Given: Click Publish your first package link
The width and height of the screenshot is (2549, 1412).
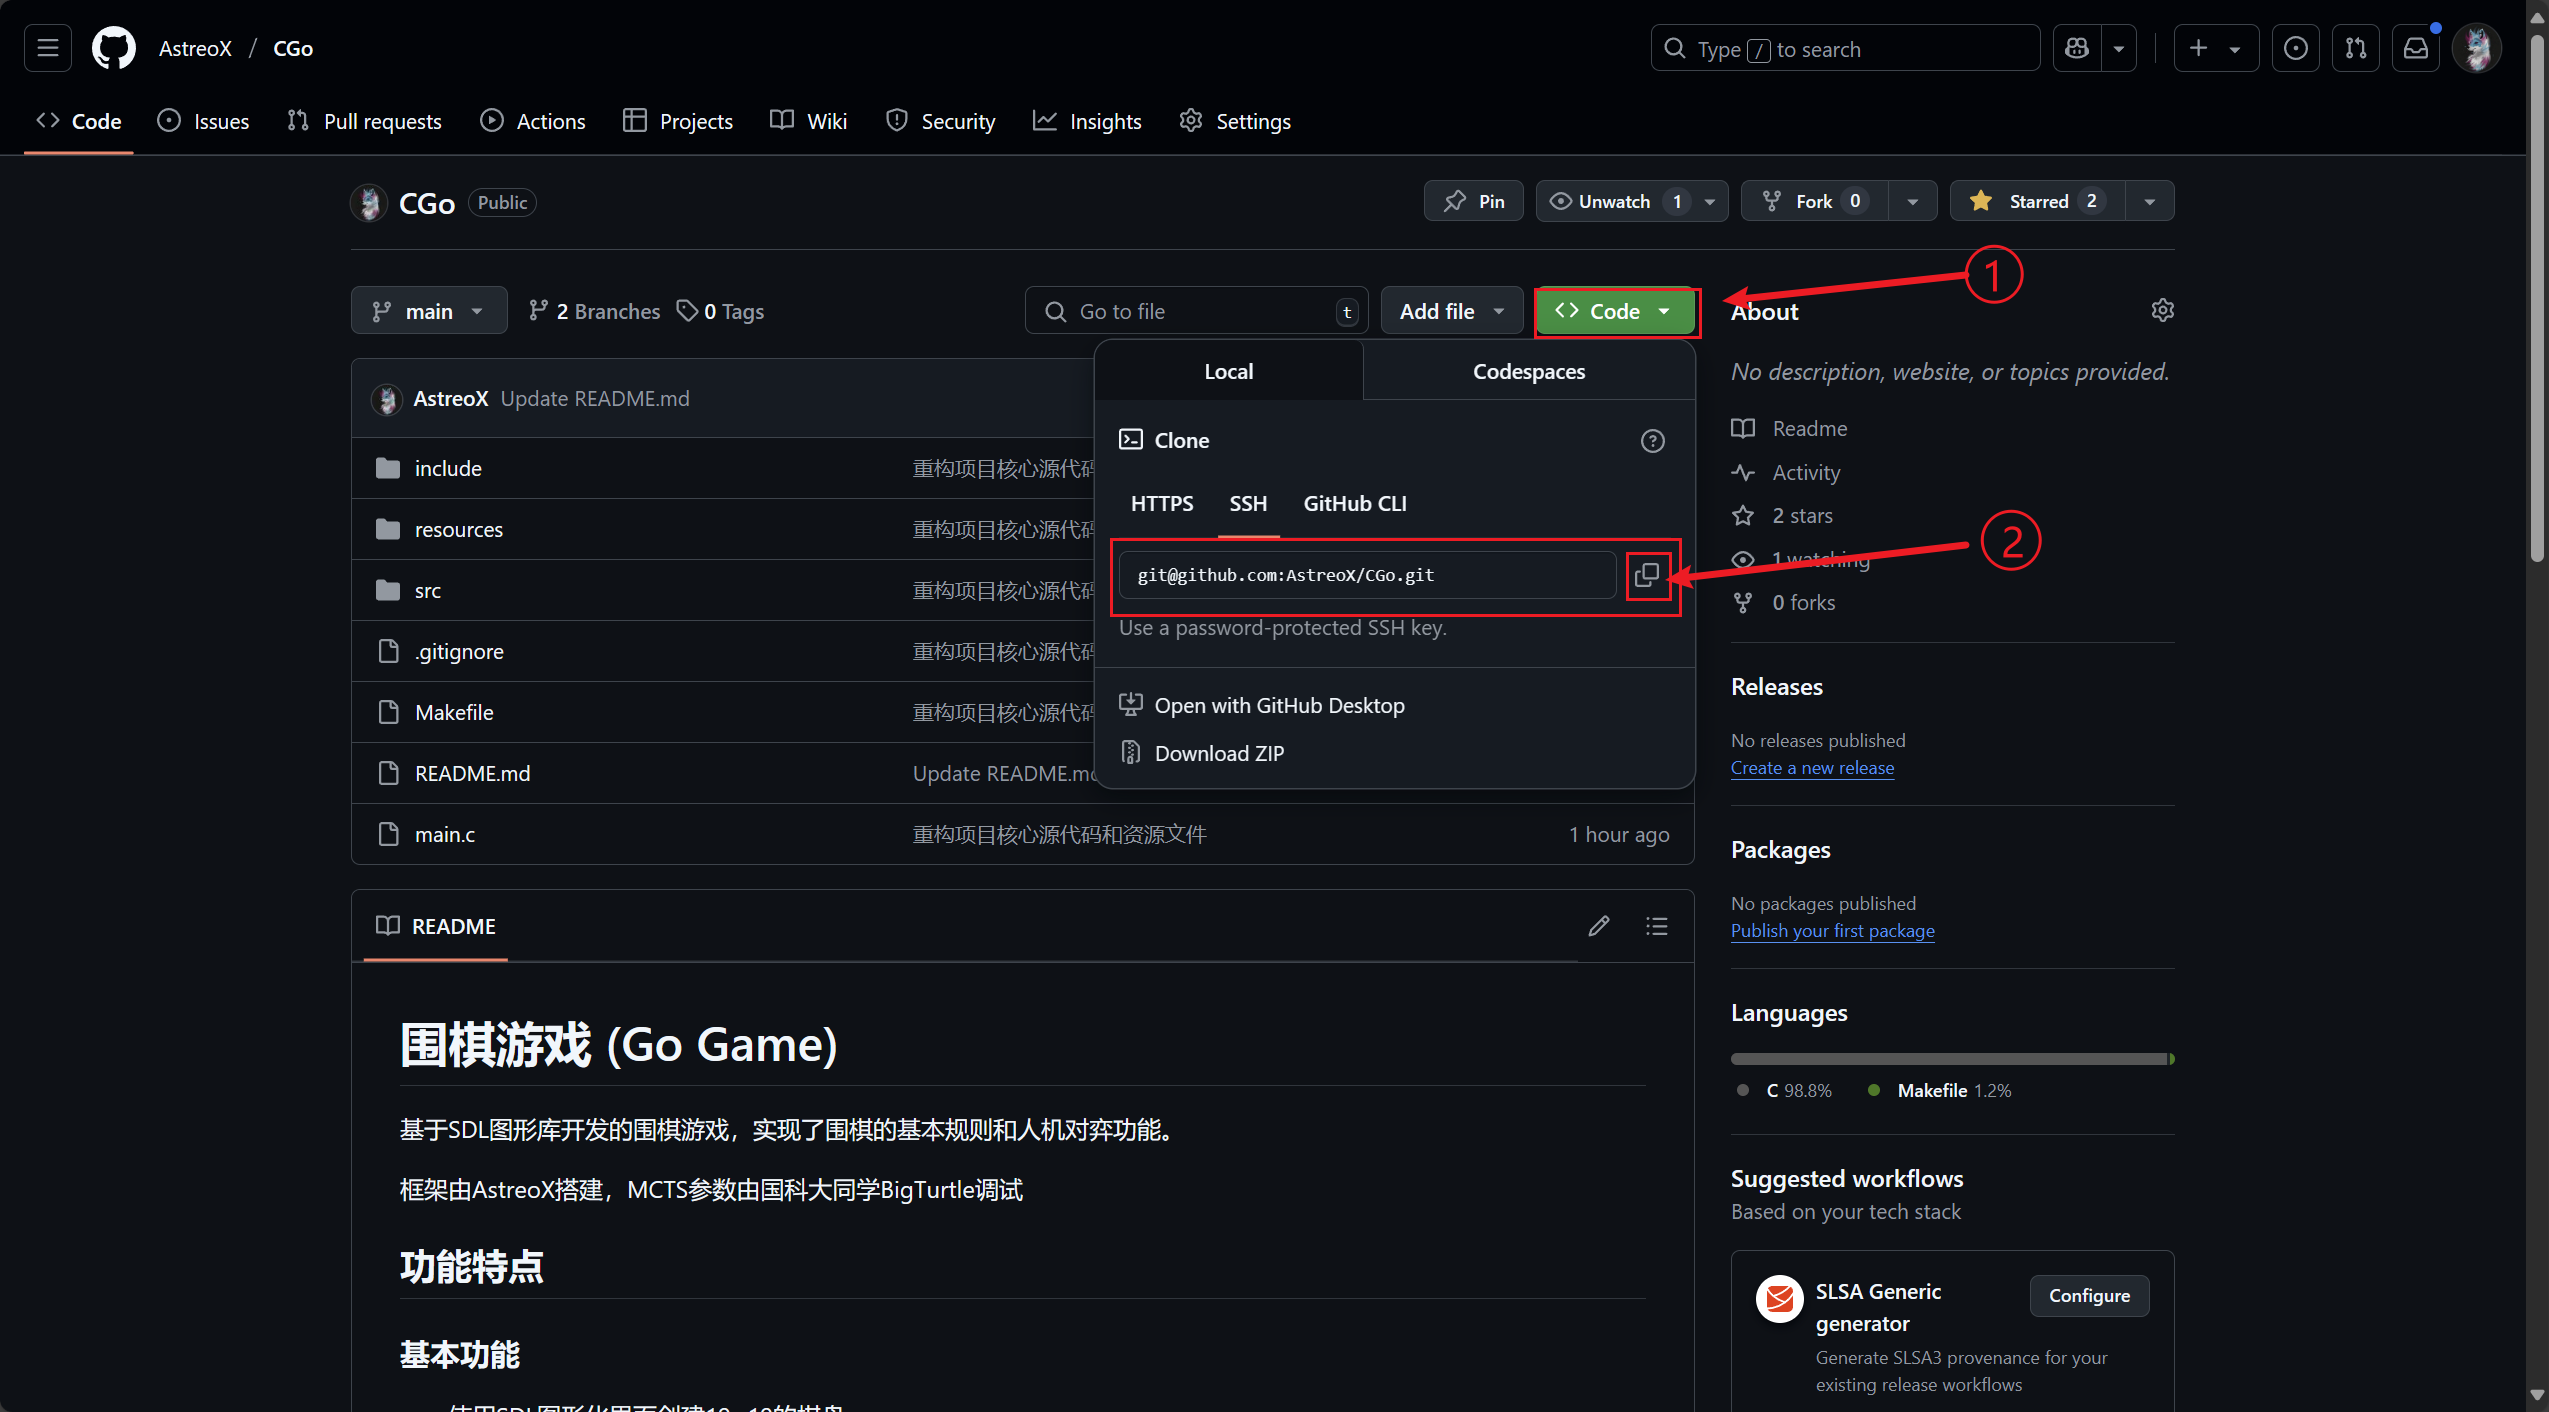Looking at the screenshot, I should pyautogui.click(x=1832, y=930).
